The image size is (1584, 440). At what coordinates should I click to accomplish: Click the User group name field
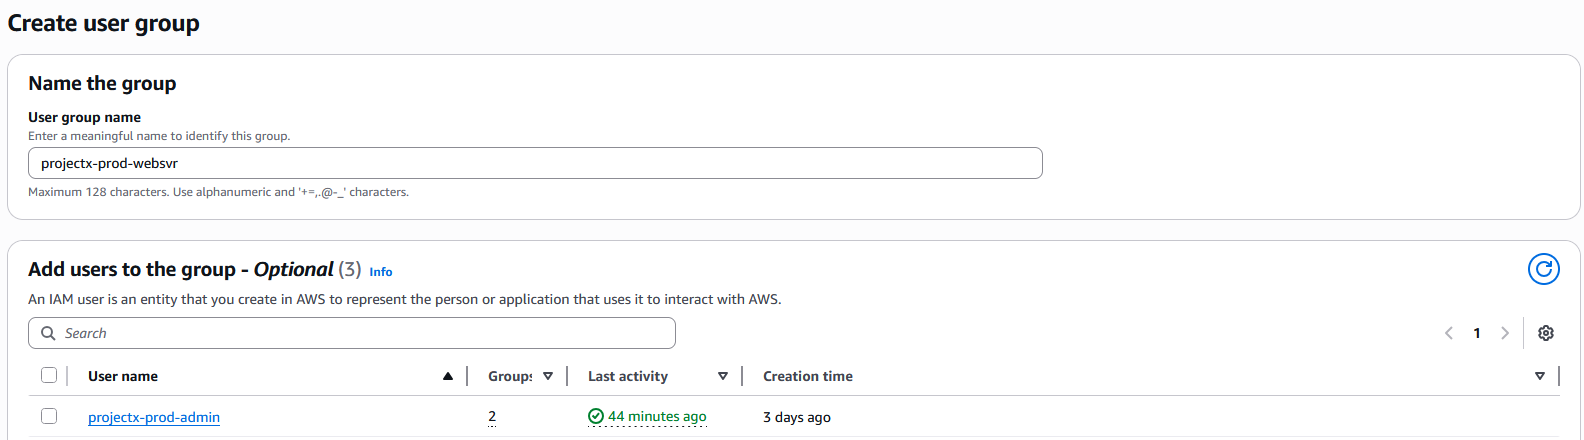click(535, 163)
